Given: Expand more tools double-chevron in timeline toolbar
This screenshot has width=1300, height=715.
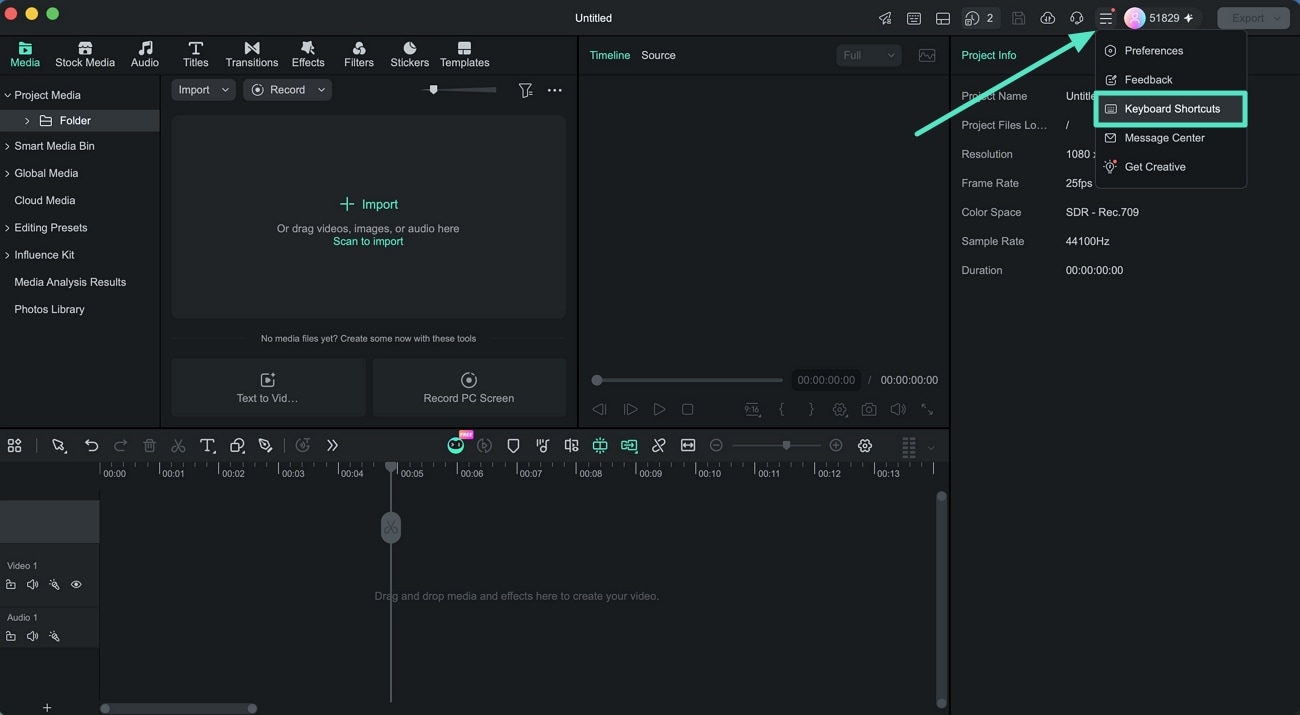Looking at the screenshot, I should 332,446.
